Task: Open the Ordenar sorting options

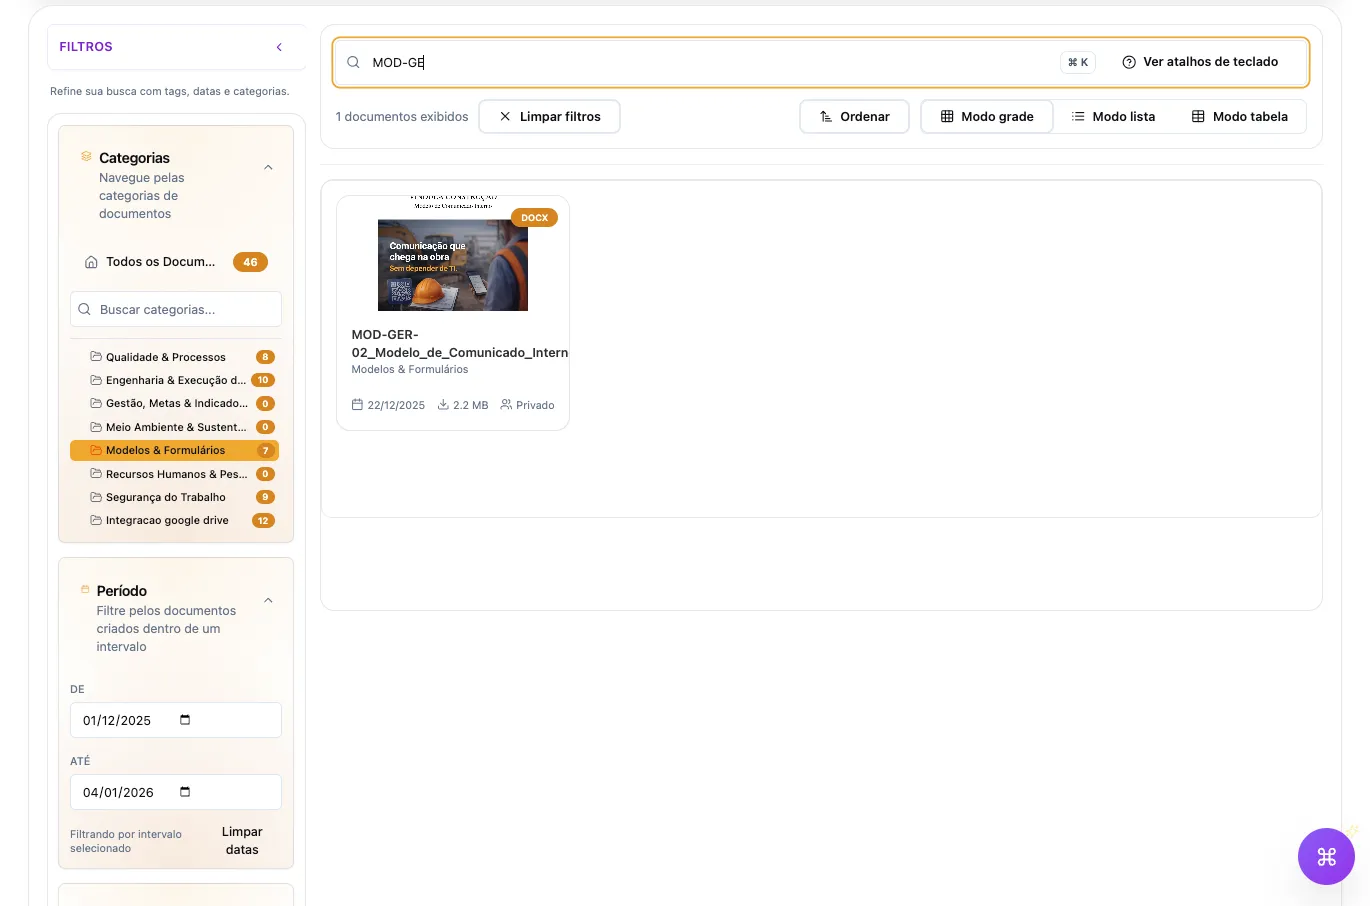Action: [x=854, y=116]
